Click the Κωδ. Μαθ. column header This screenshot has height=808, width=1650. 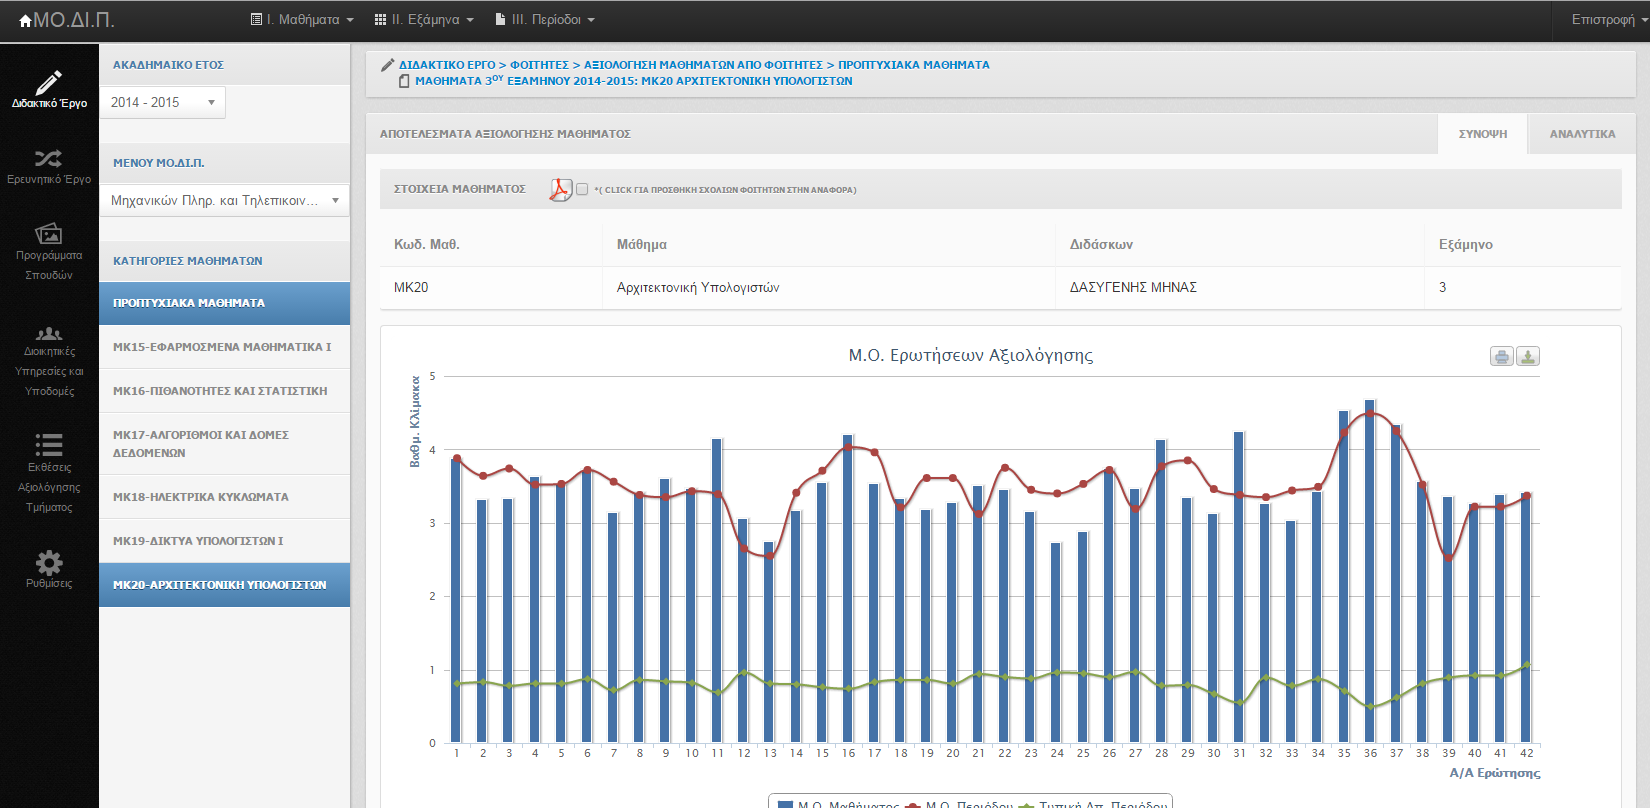pos(427,244)
